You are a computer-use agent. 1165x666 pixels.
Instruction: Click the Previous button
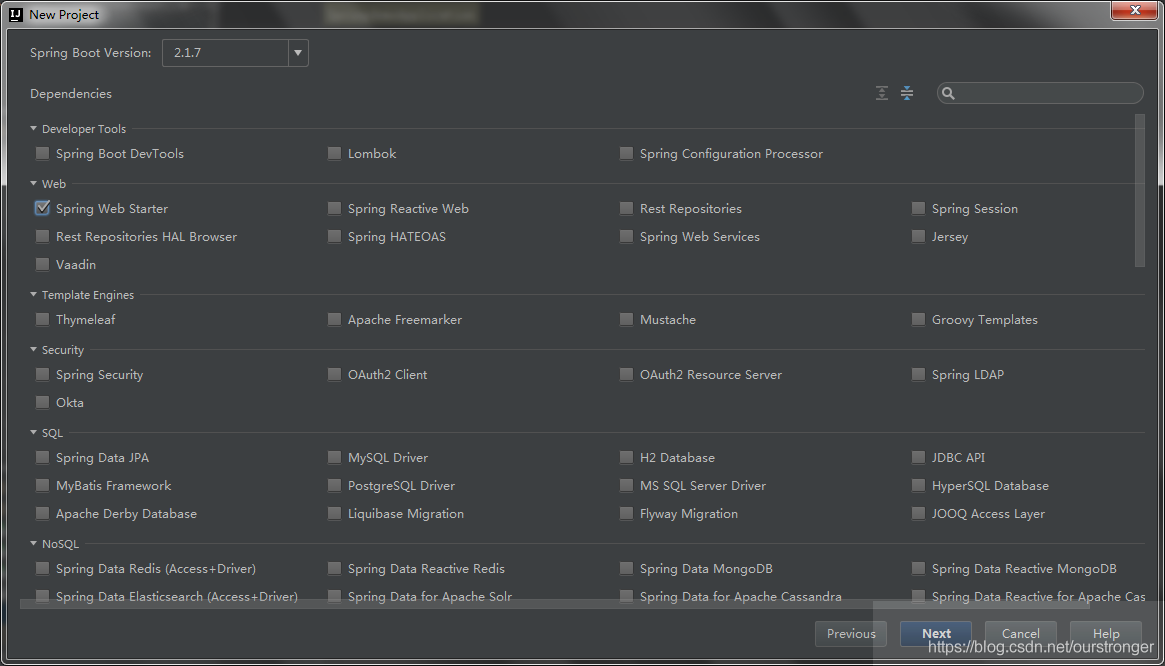[x=851, y=634]
